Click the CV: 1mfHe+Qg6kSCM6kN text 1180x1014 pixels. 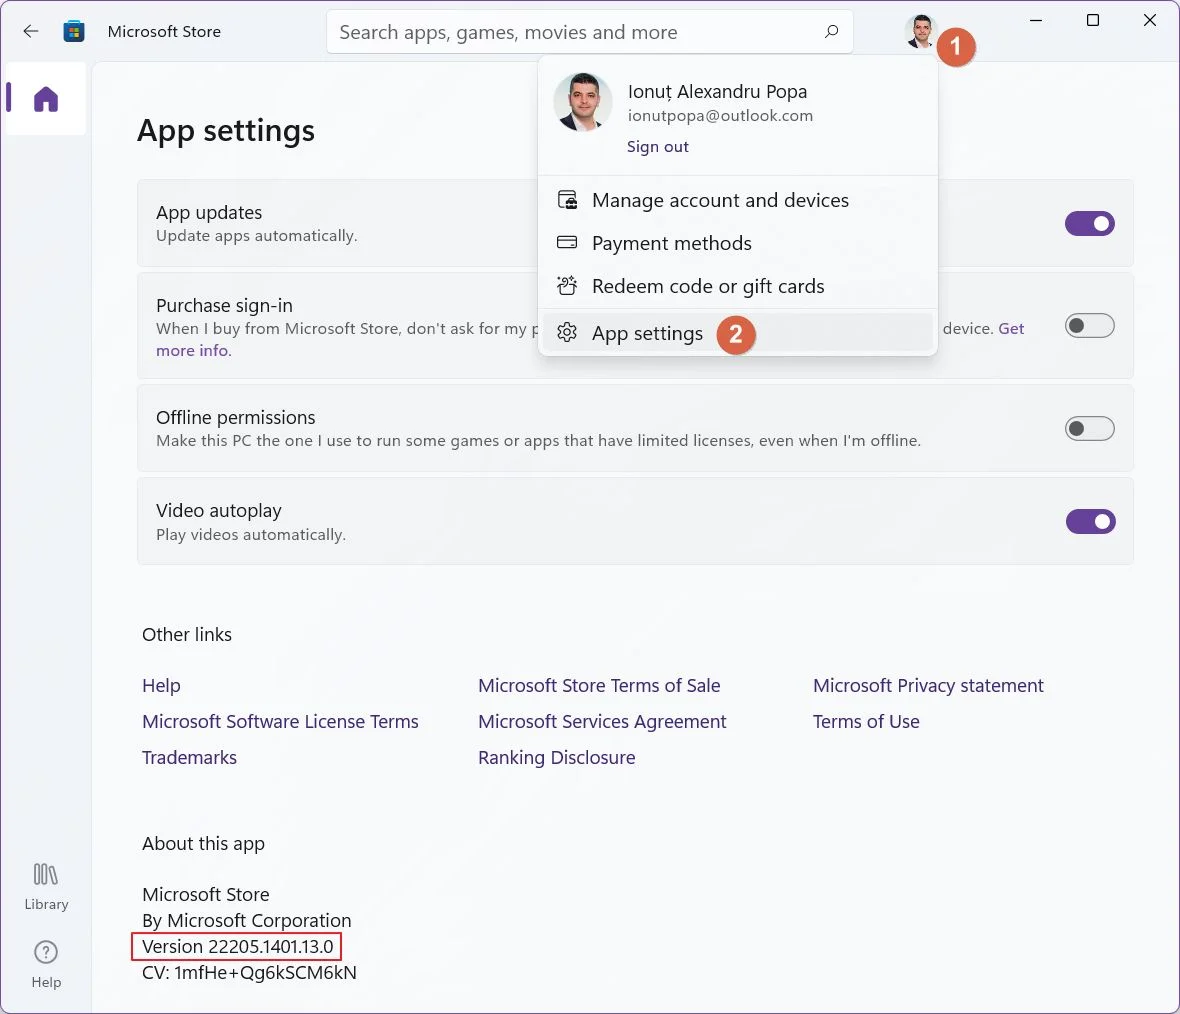(249, 973)
